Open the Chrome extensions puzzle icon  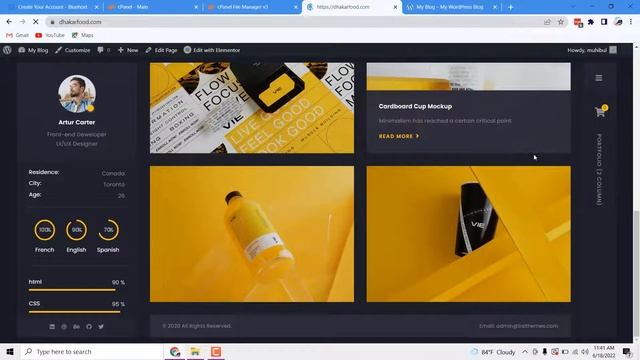click(591, 22)
